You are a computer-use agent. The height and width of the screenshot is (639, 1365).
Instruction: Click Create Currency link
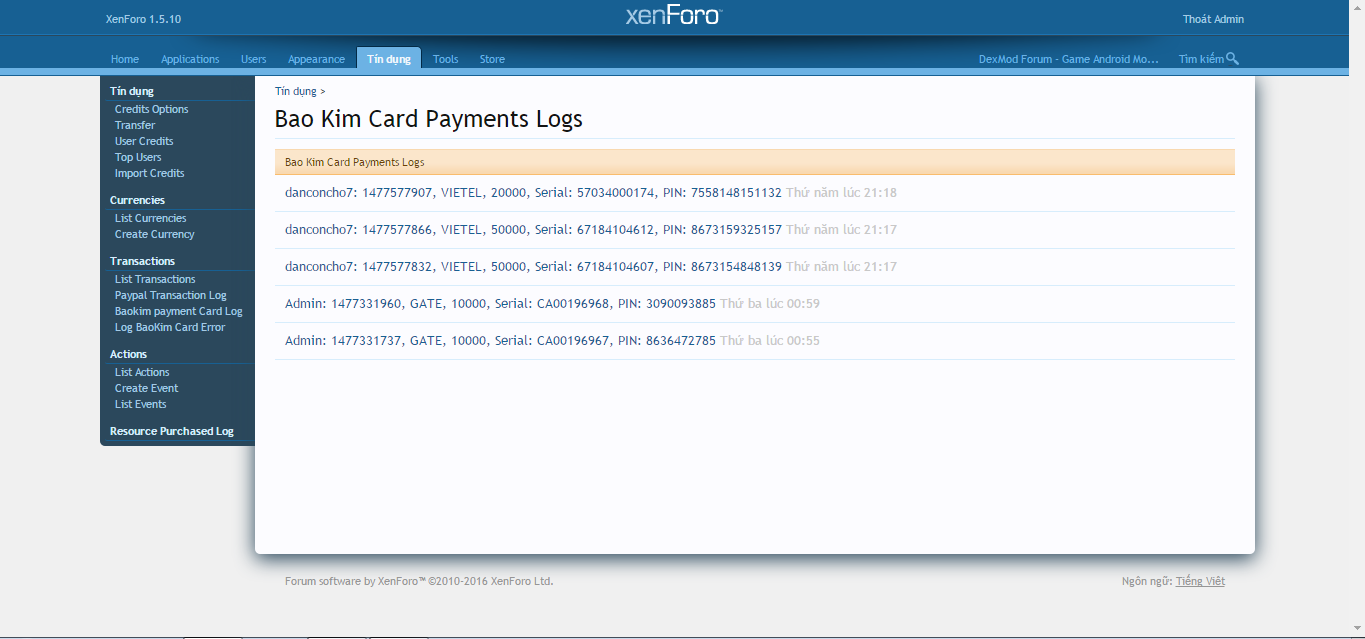pos(154,234)
